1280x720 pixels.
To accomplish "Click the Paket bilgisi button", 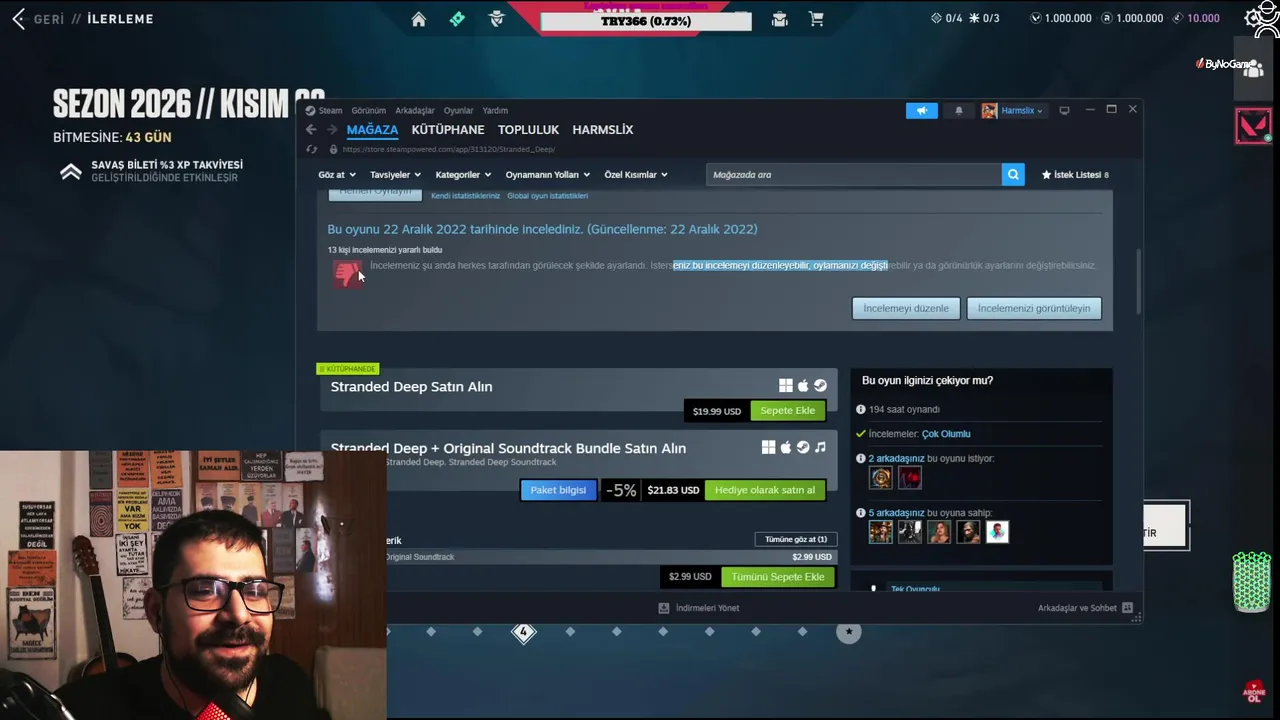I will pyautogui.click(x=558, y=490).
